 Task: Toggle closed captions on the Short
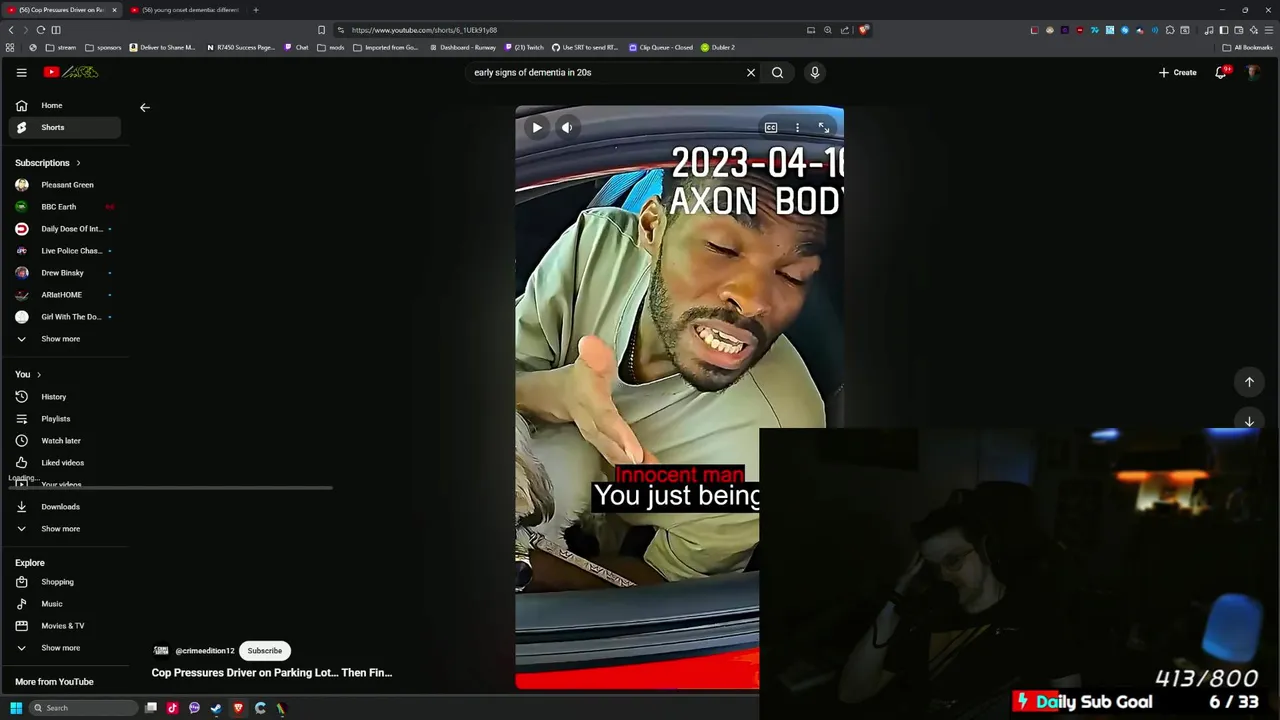pos(771,127)
